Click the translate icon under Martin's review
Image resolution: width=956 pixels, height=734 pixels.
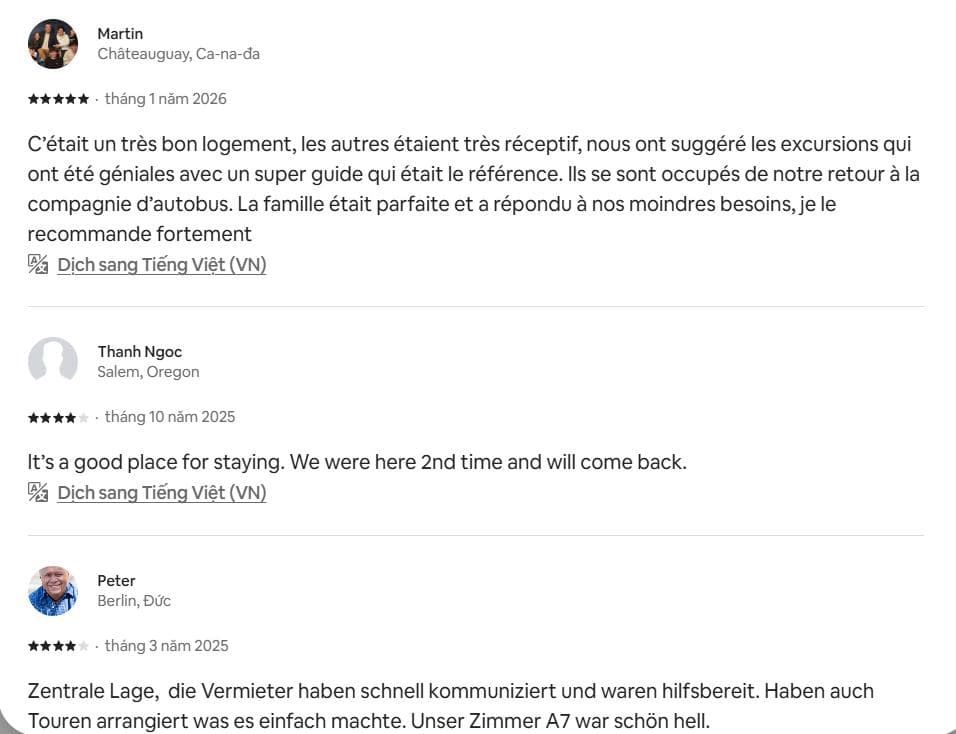(x=38, y=264)
